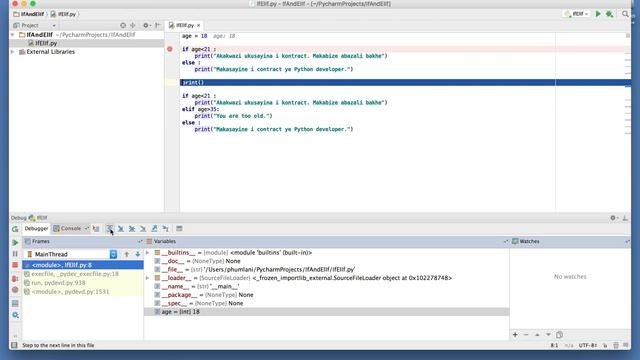640x360 pixels.
Task: Move watch down arrow in Watches panel
Action: pos(548,335)
